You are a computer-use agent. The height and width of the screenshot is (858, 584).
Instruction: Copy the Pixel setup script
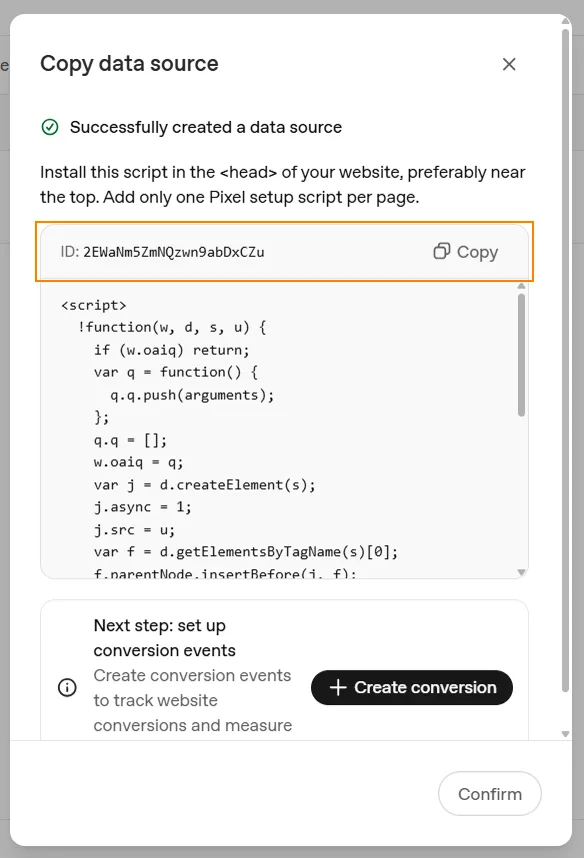click(466, 252)
